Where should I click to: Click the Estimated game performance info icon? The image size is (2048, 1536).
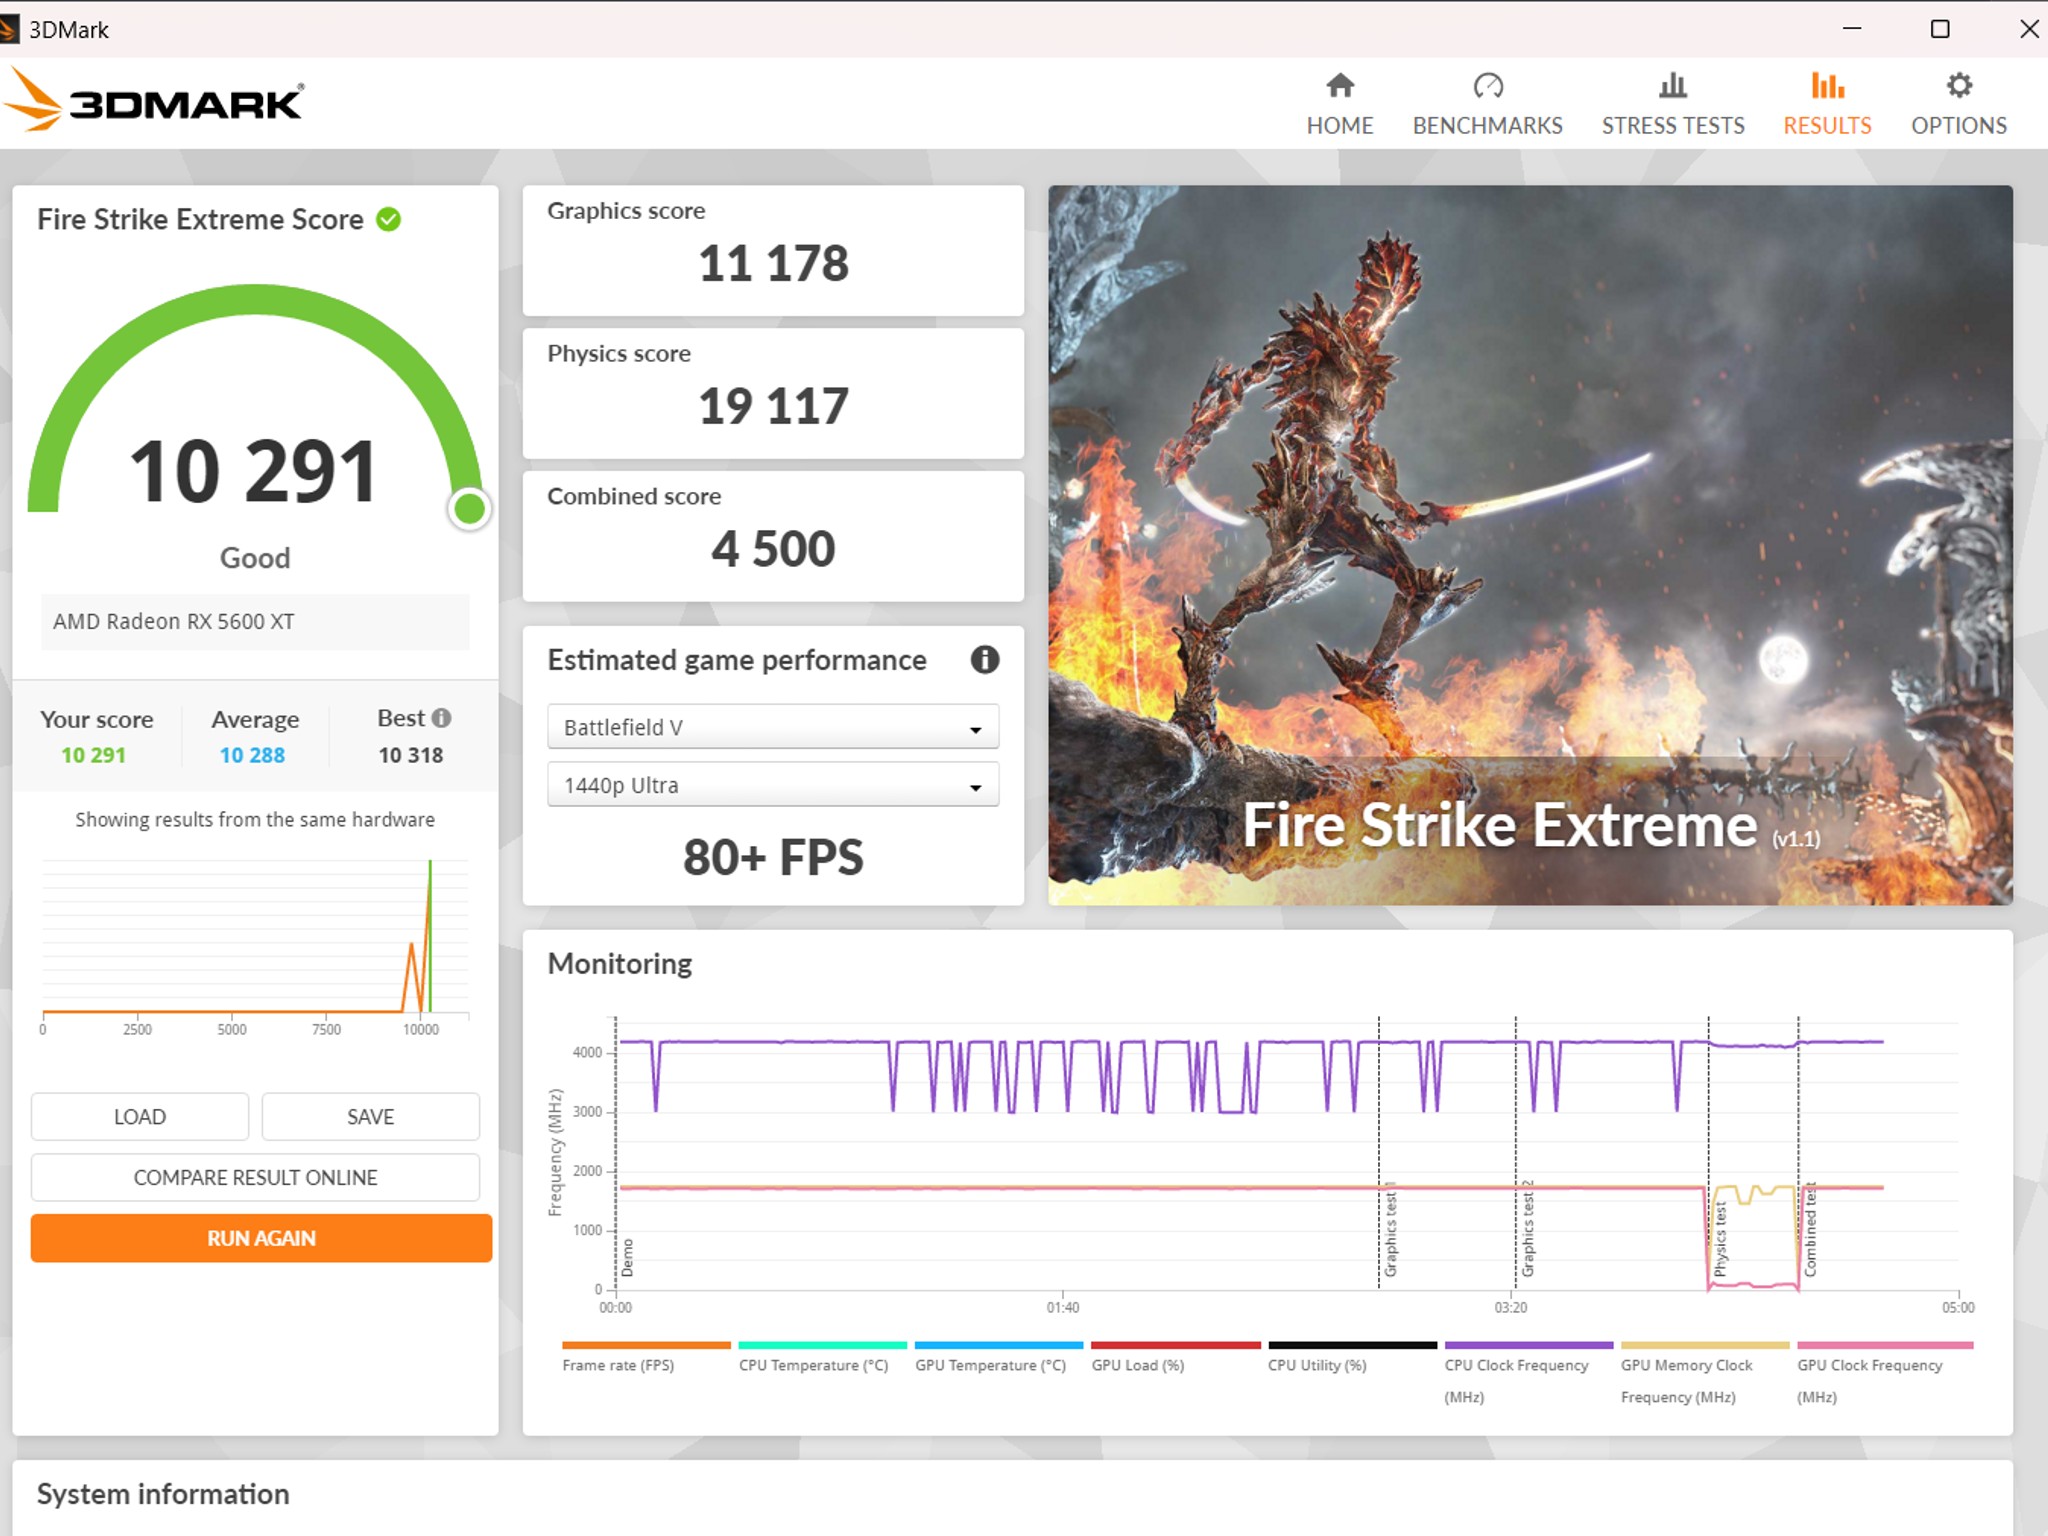click(x=984, y=660)
